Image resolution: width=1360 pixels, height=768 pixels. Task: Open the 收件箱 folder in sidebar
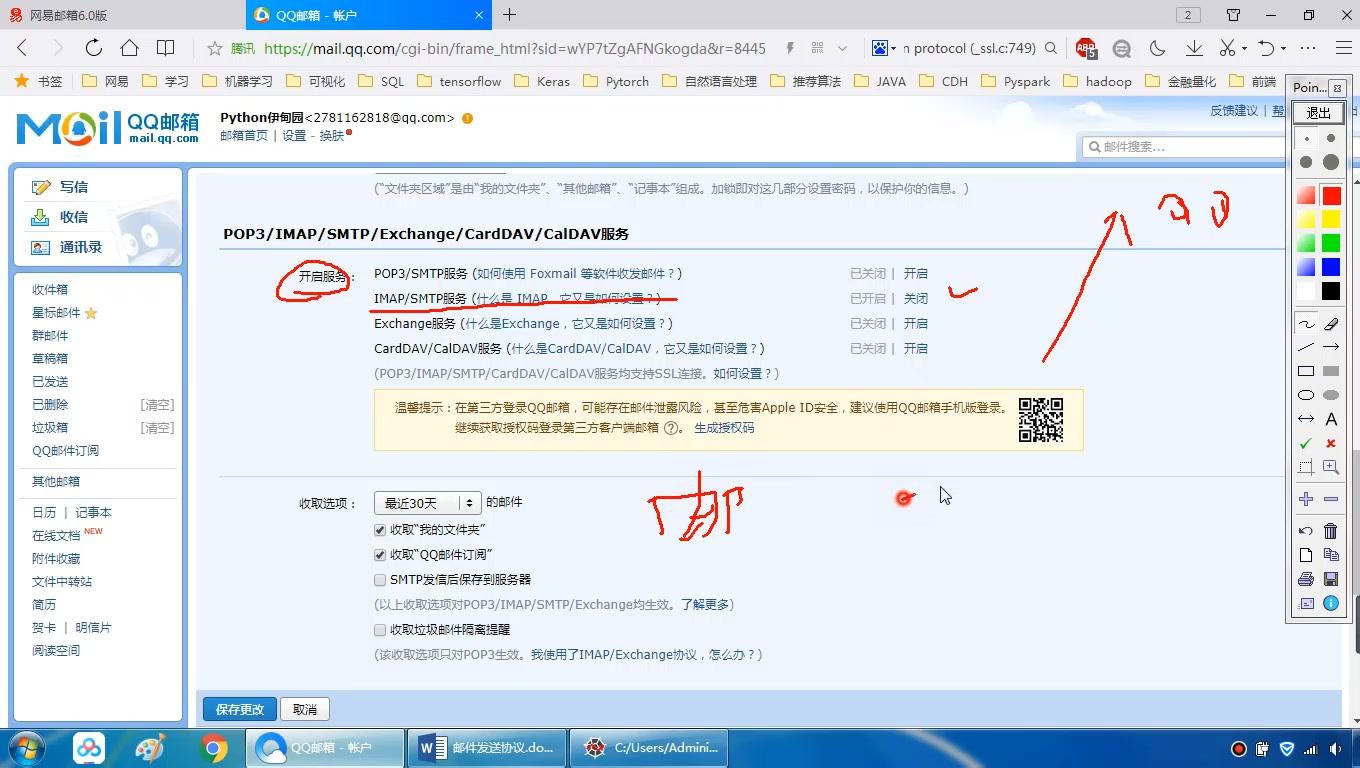point(50,289)
